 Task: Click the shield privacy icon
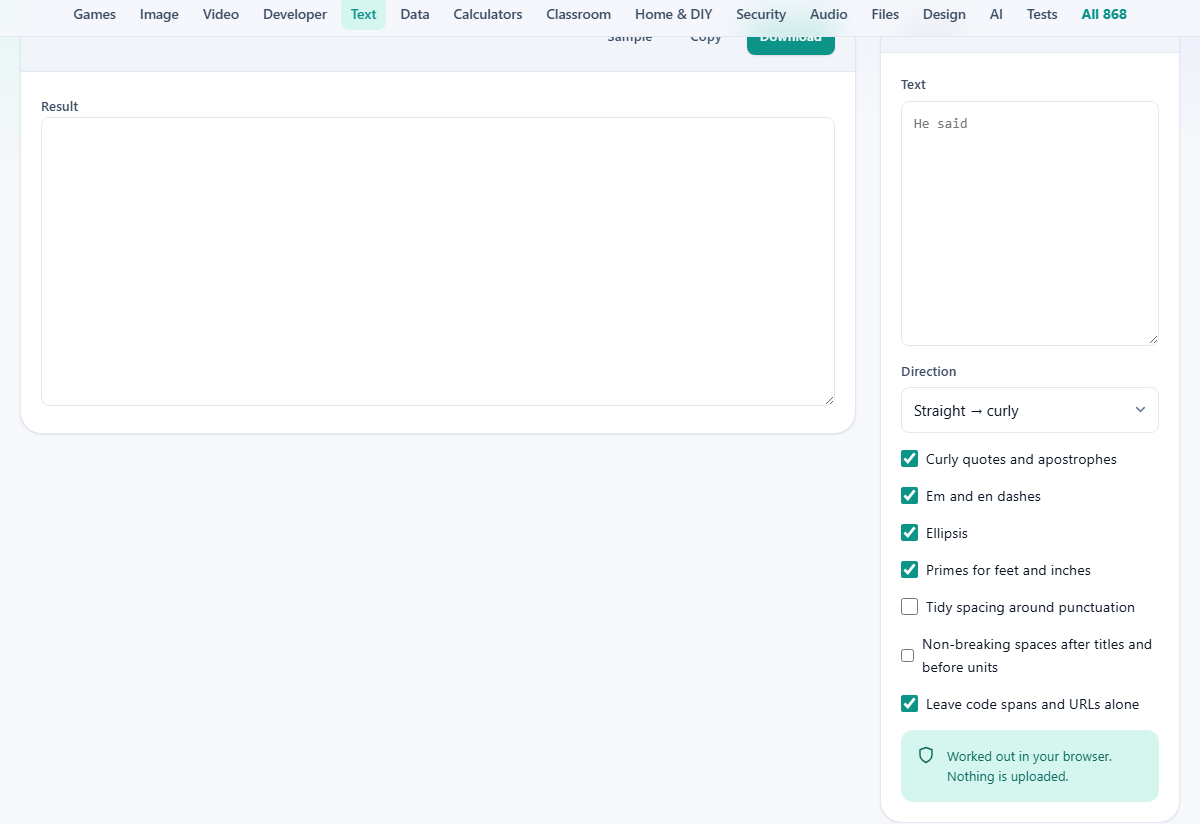point(926,756)
